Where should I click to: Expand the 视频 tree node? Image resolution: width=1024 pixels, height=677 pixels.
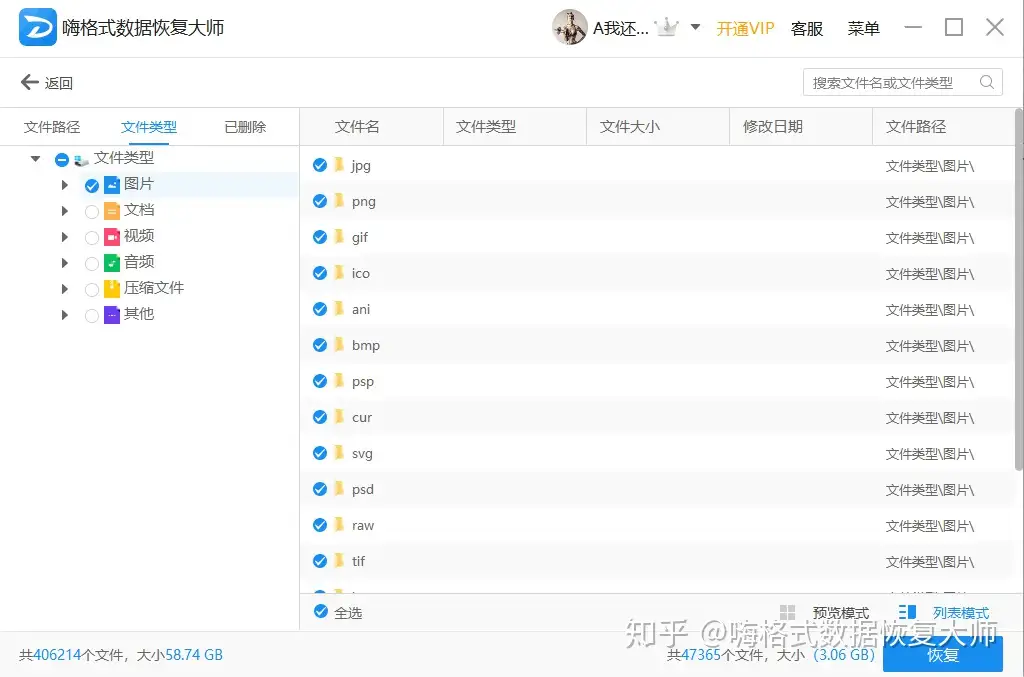pos(65,237)
